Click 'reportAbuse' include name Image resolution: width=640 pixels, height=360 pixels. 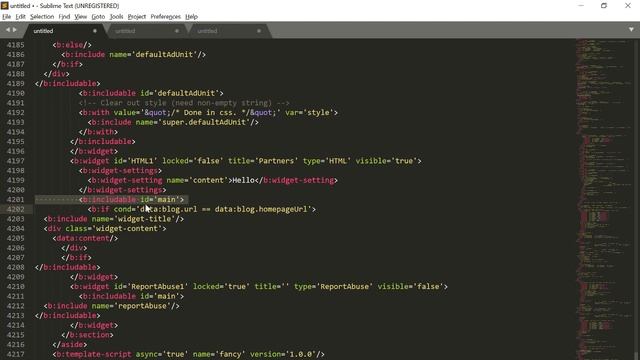click(142, 306)
